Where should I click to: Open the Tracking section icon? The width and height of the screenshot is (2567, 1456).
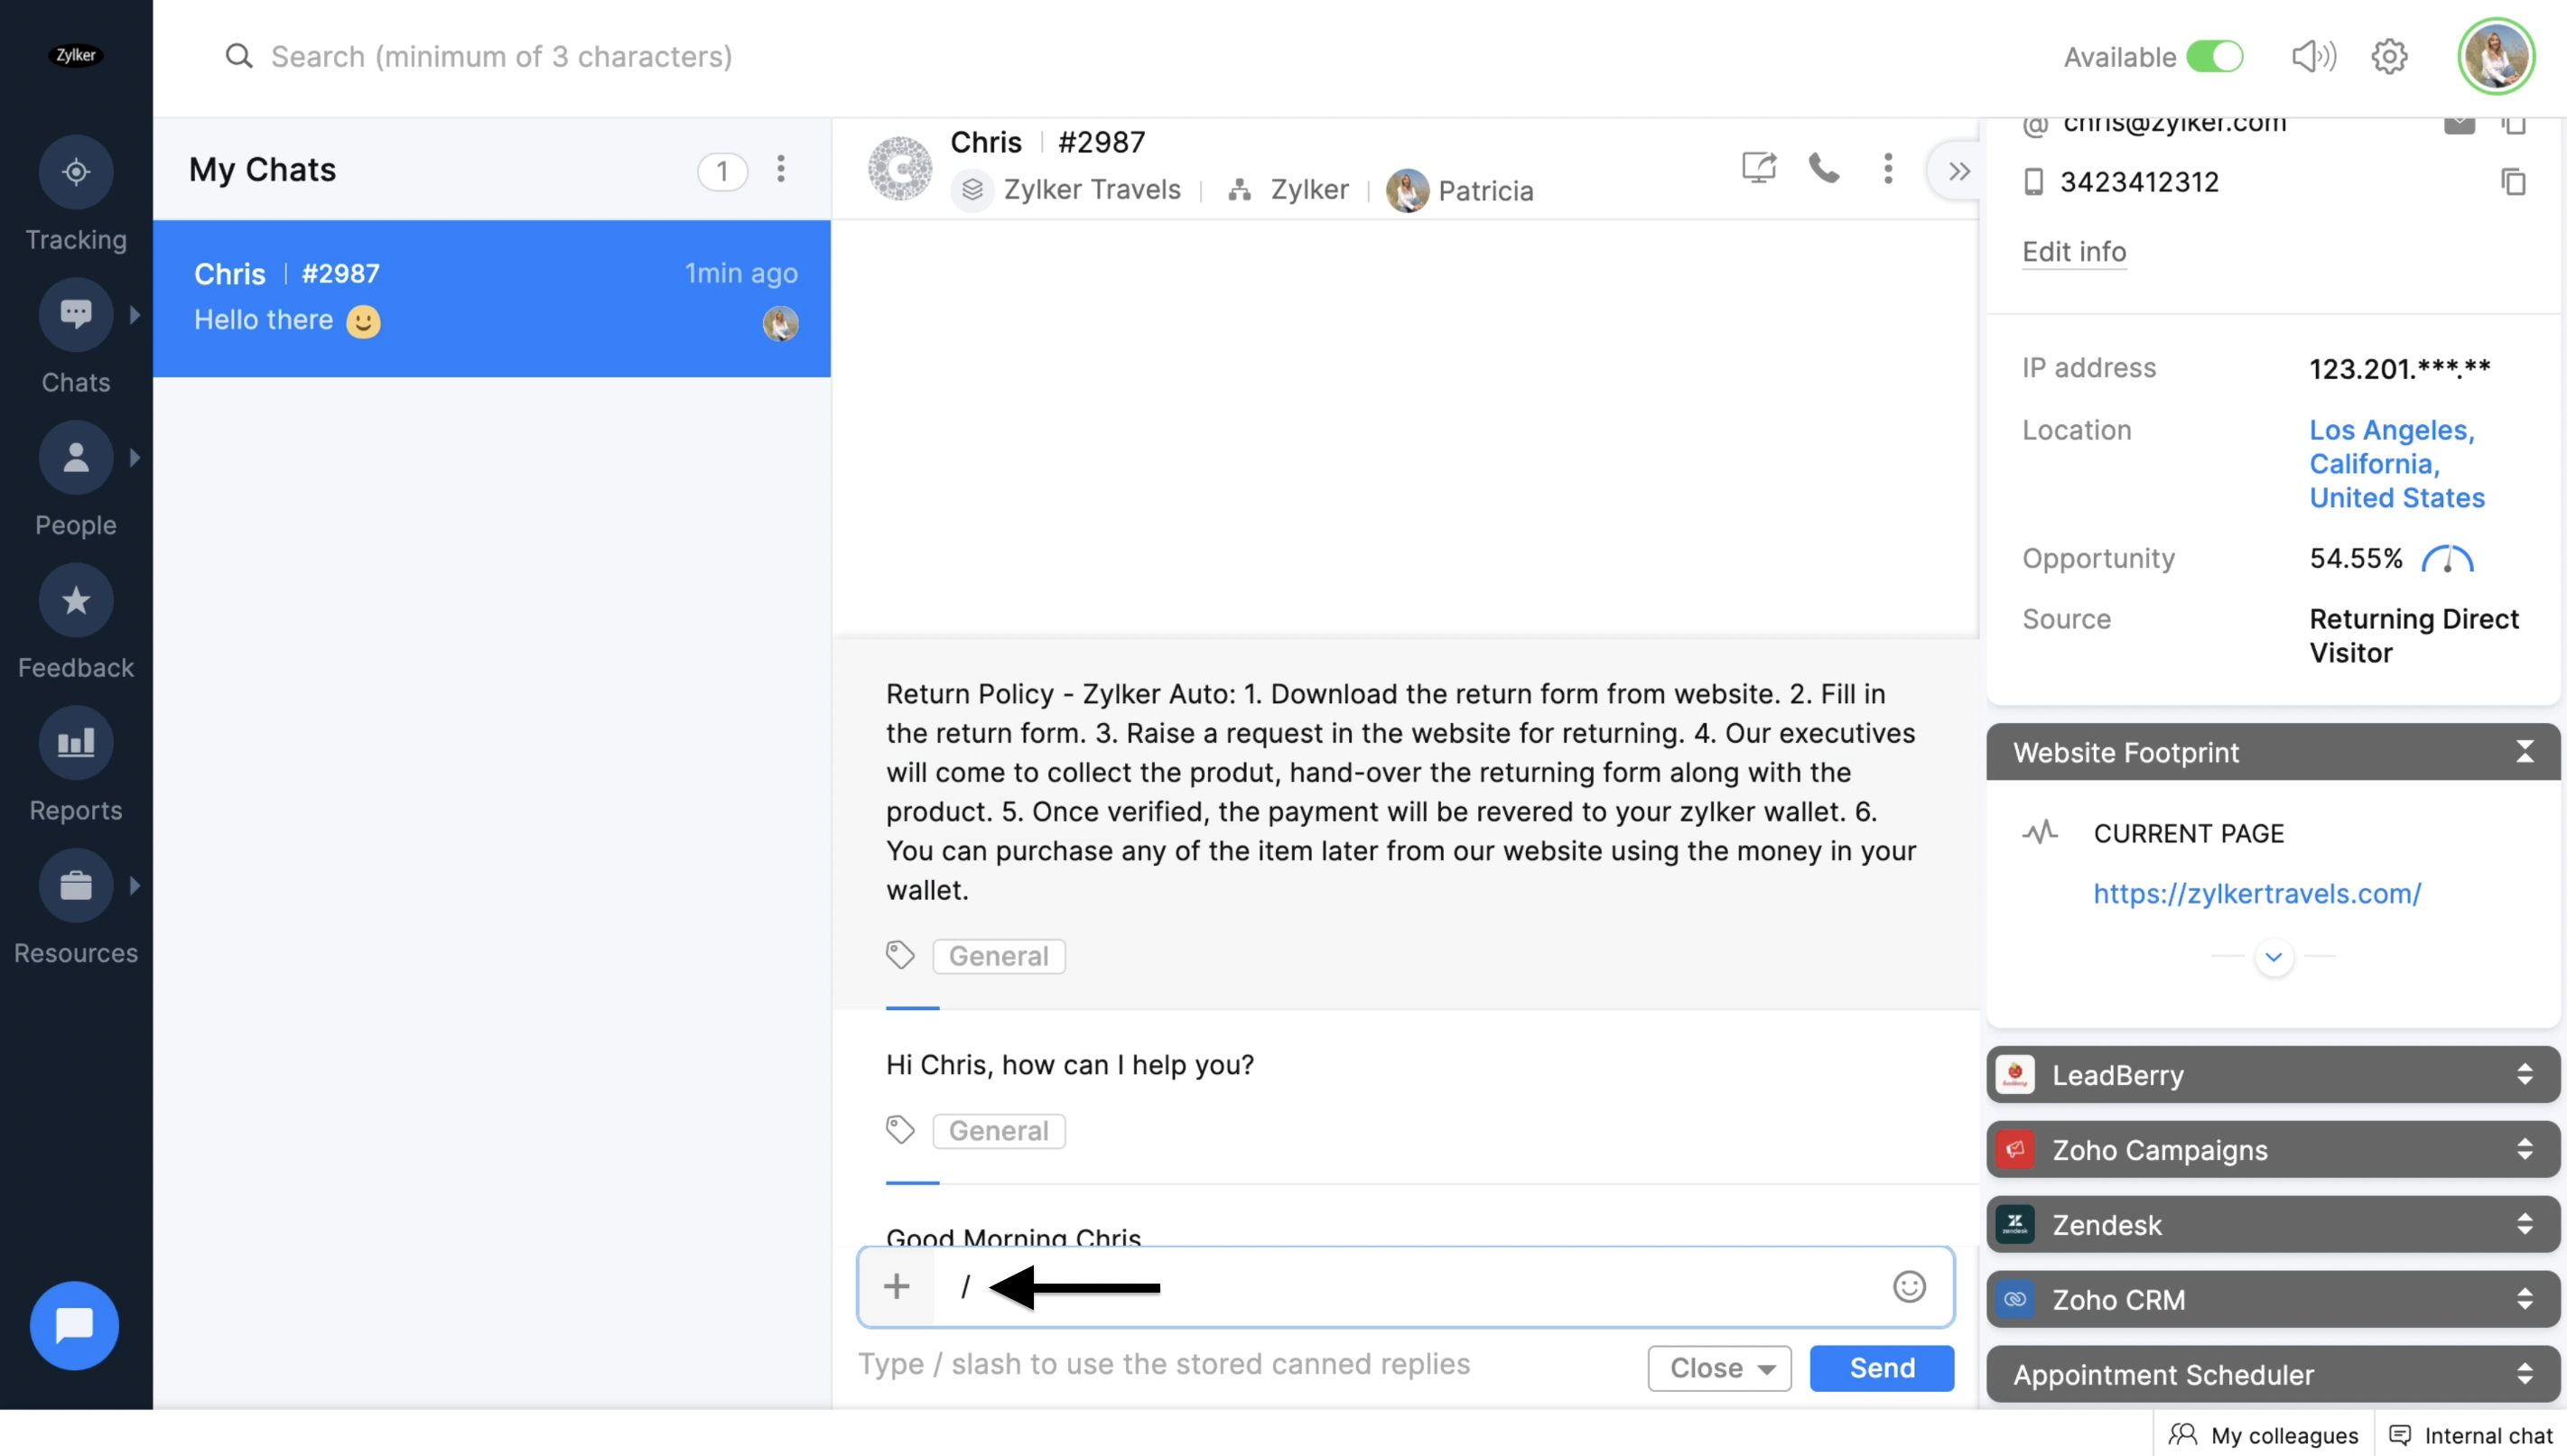(76, 172)
